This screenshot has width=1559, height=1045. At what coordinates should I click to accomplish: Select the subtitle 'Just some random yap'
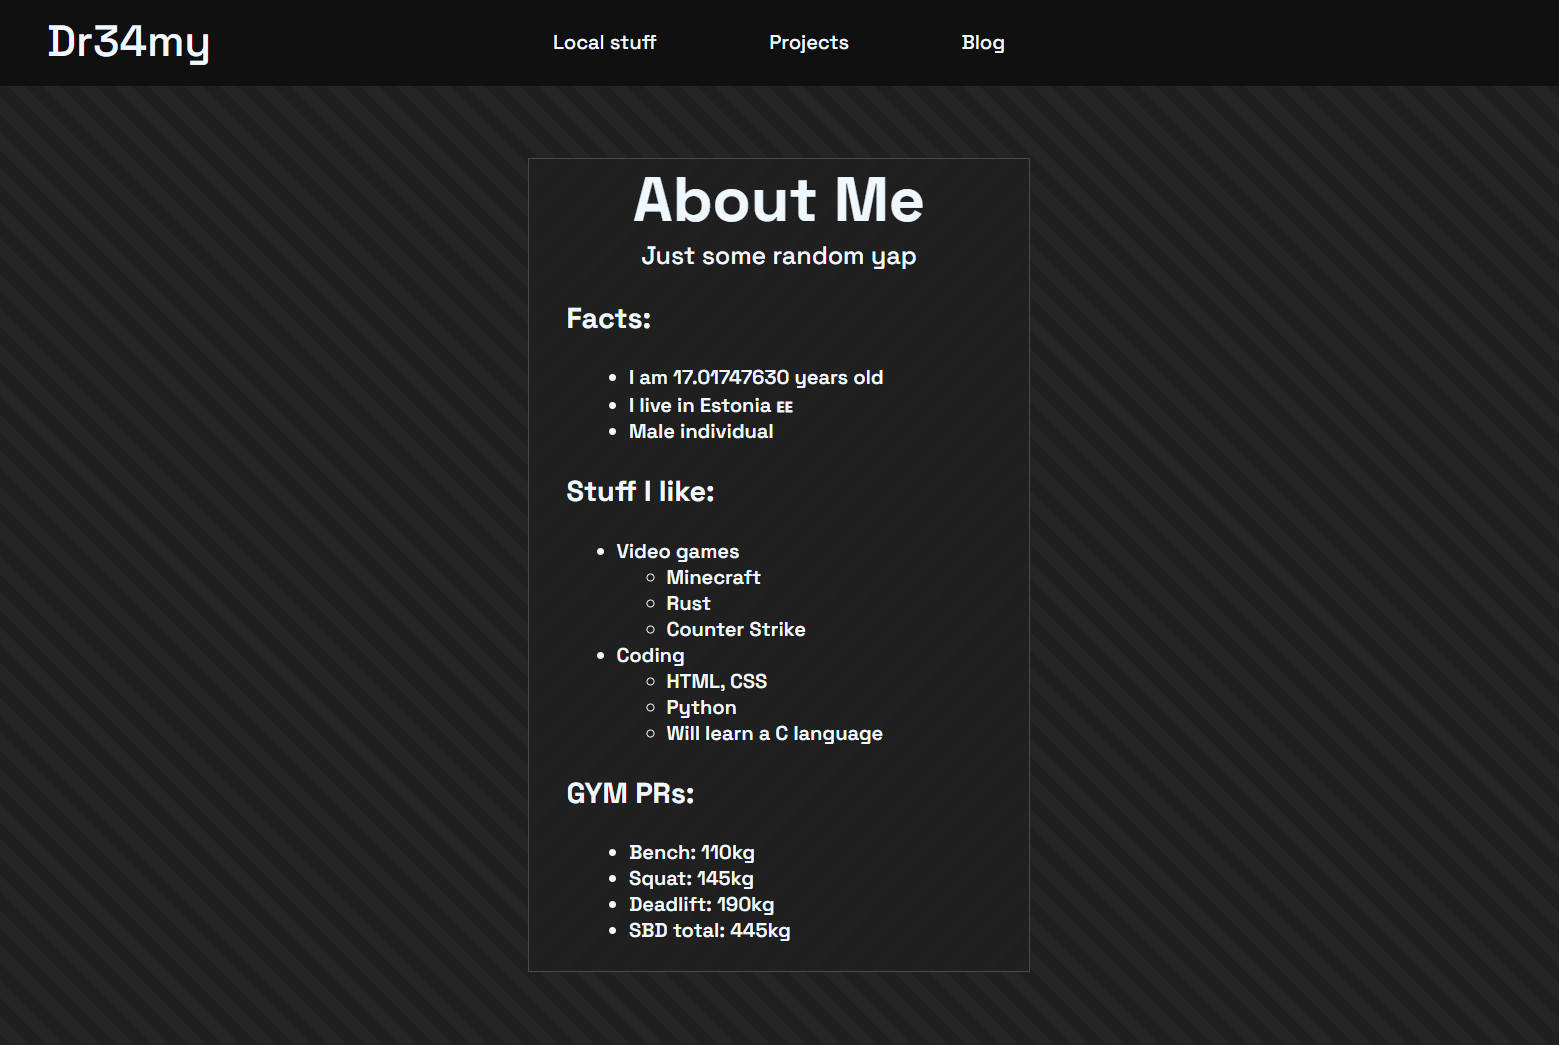[x=778, y=256]
